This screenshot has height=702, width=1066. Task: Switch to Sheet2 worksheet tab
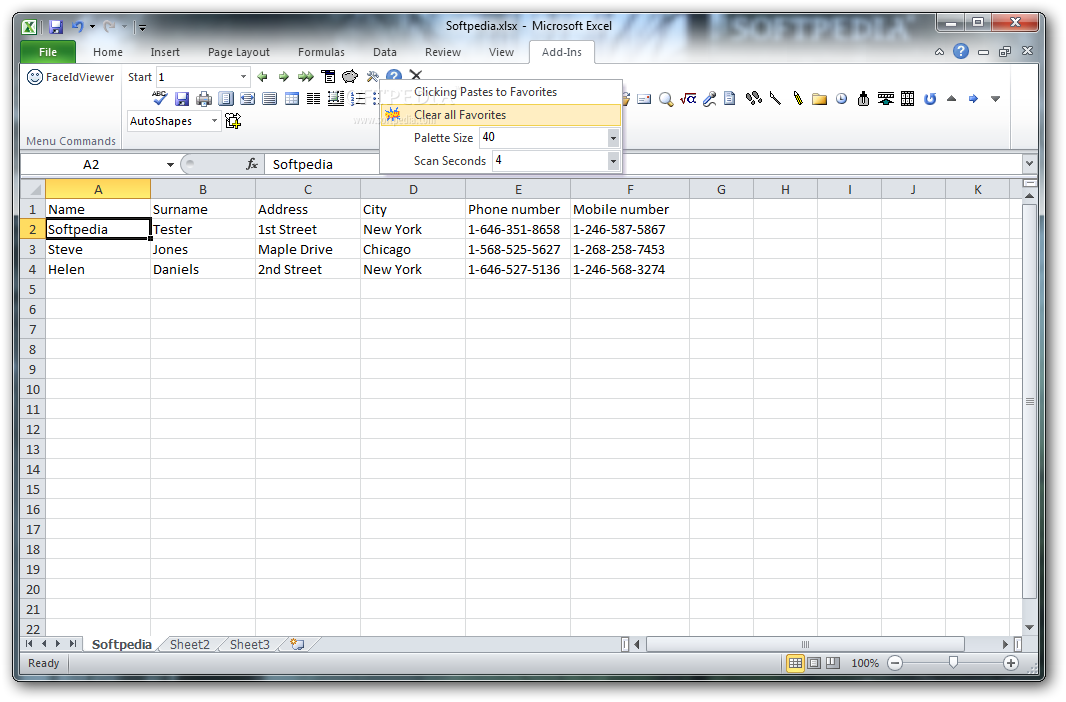pyautogui.click(x=190, y=644)
